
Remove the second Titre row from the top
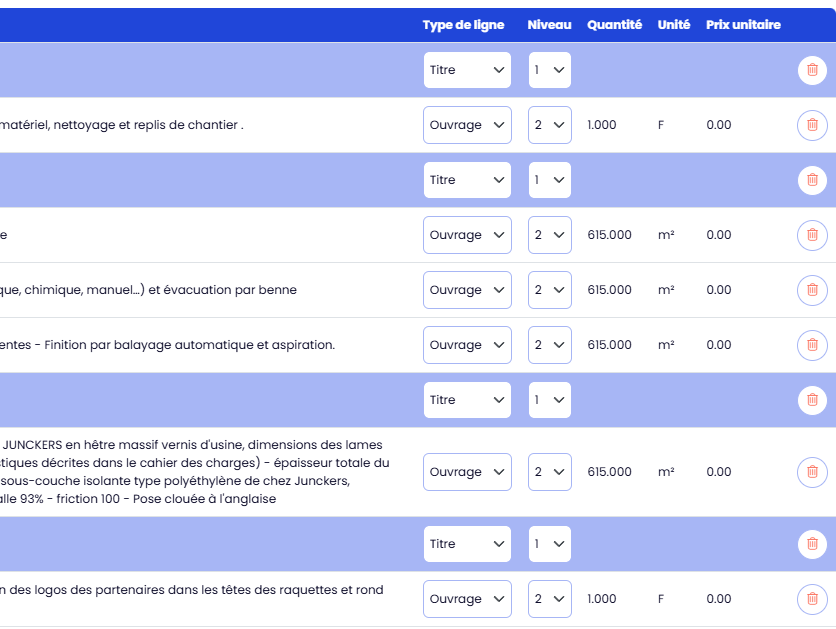(811, 180)
